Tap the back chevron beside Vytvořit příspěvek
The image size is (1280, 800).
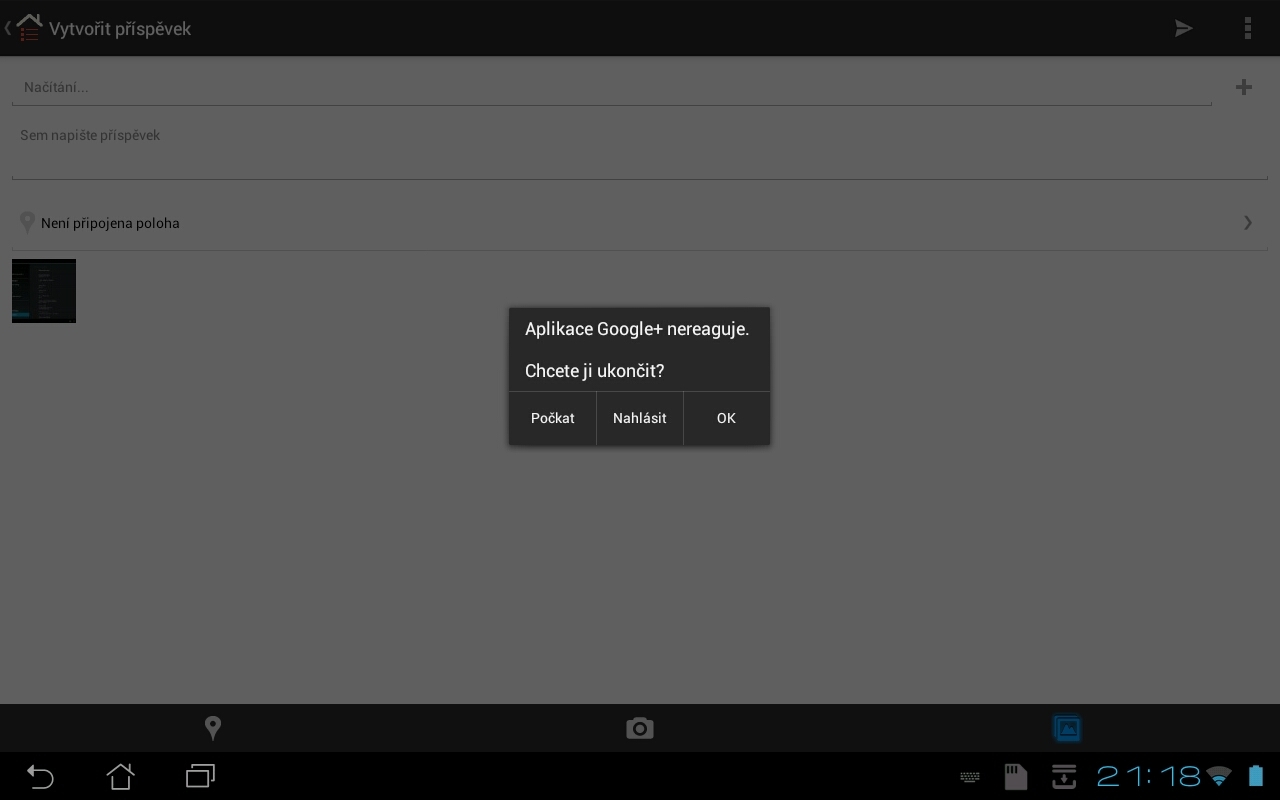tap(8, 28)
